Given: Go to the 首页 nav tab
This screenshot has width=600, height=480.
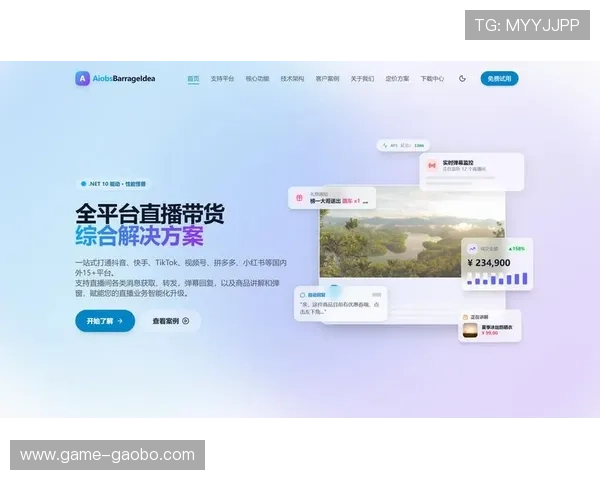Looking at the screenshot, I should 193,79.
